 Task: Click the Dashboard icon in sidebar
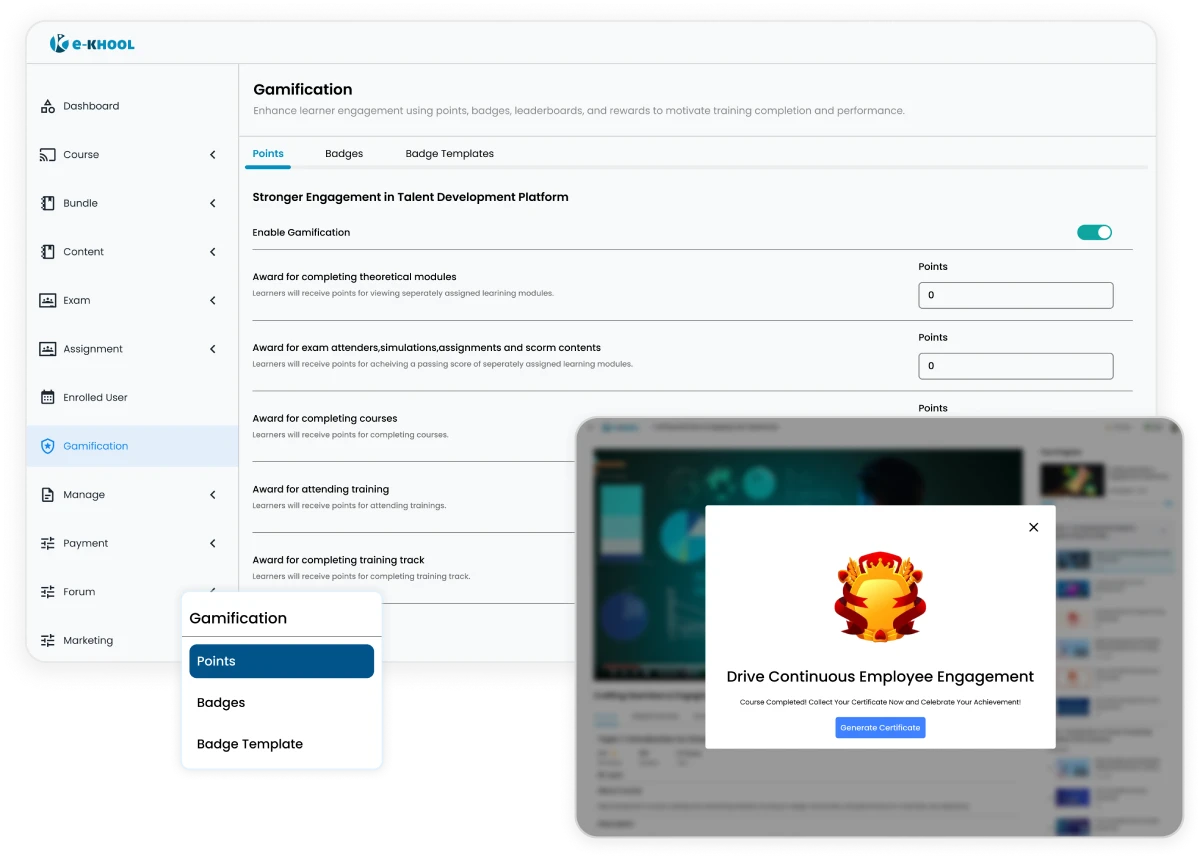point(47,106)
